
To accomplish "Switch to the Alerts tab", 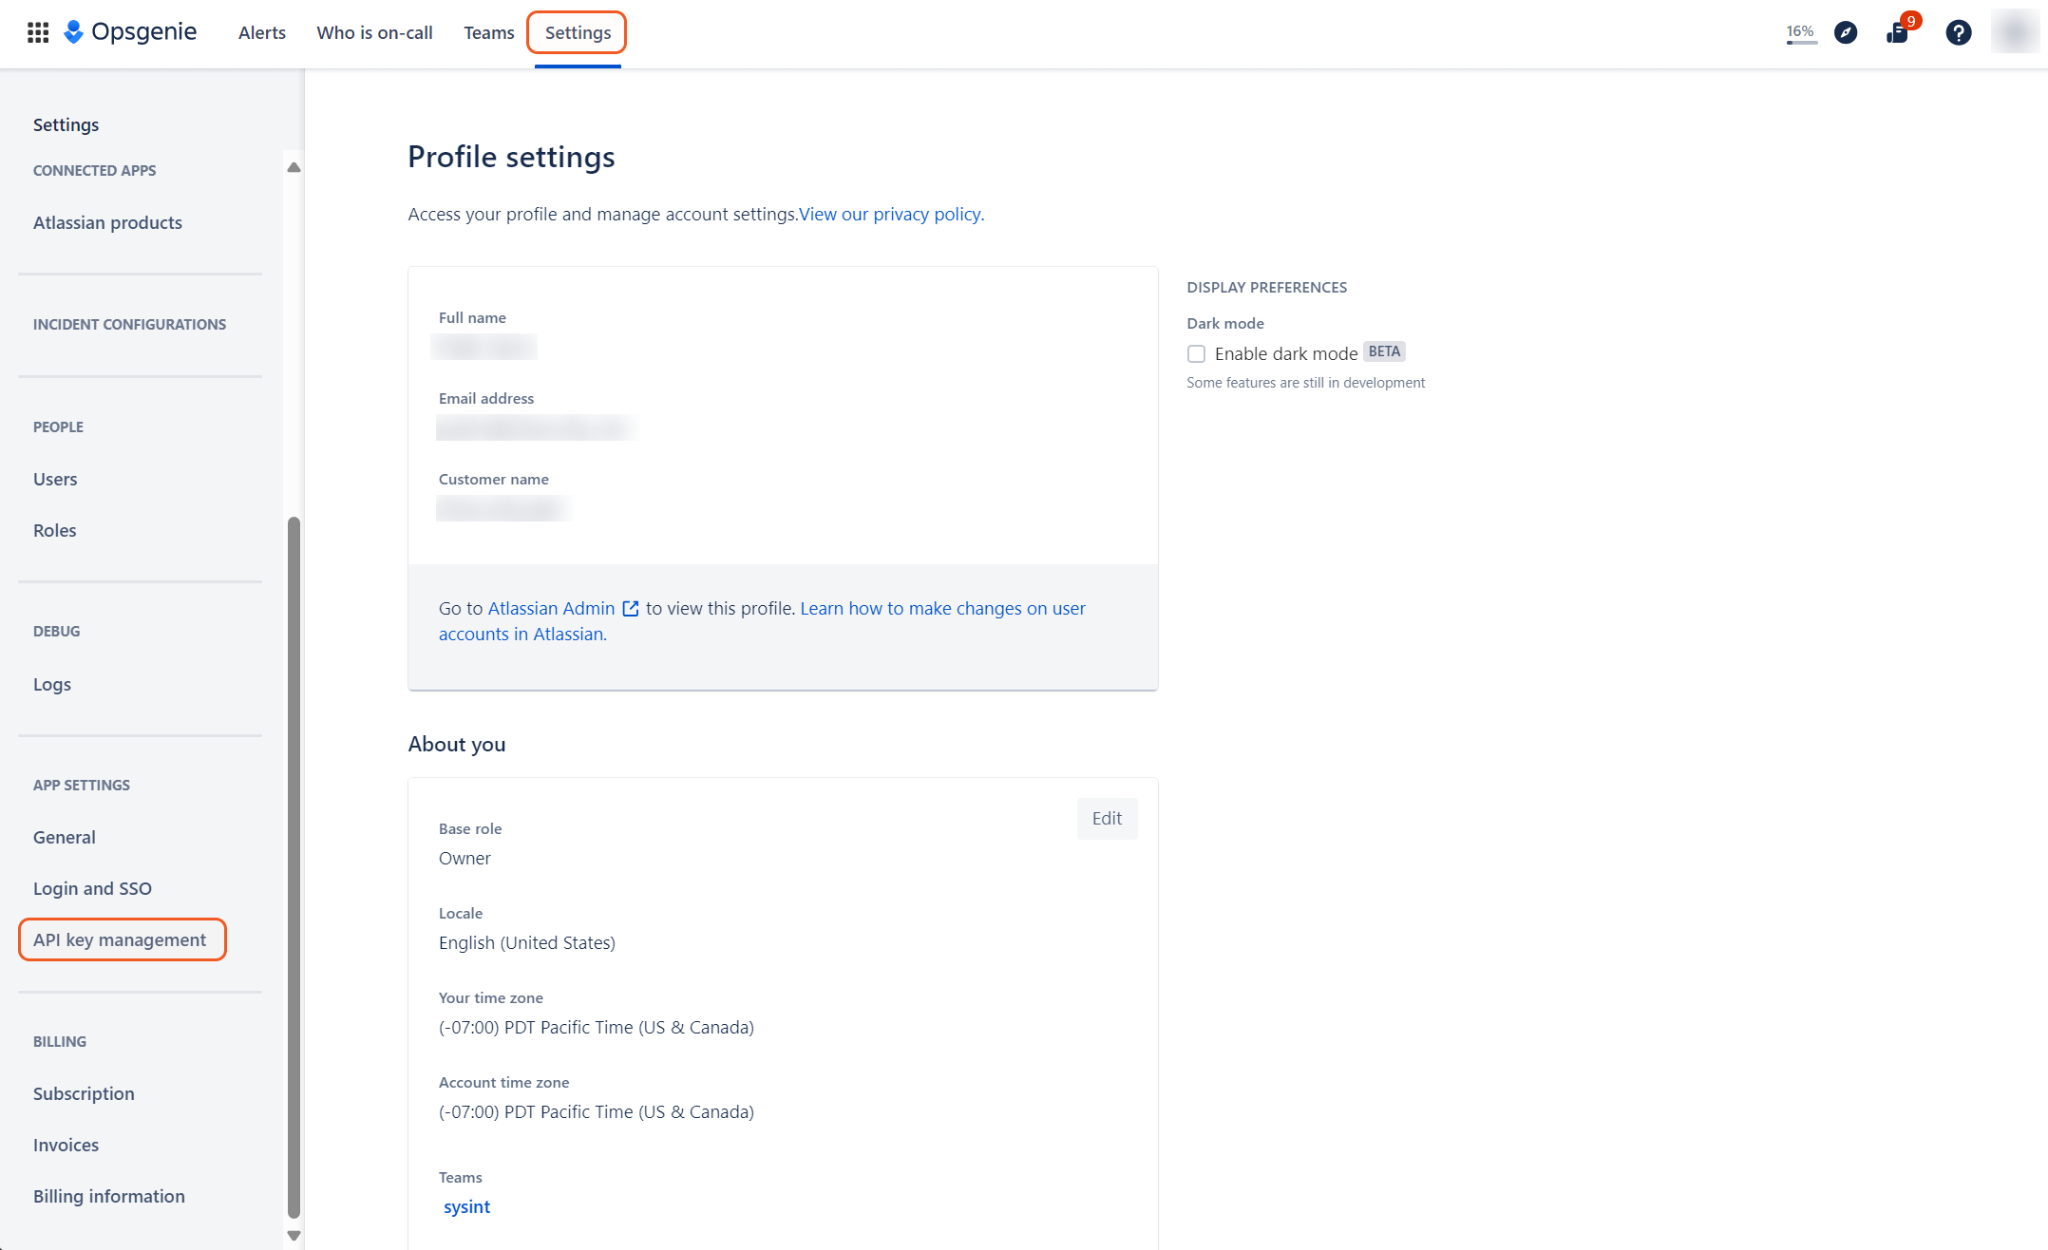I will (261, 32).
